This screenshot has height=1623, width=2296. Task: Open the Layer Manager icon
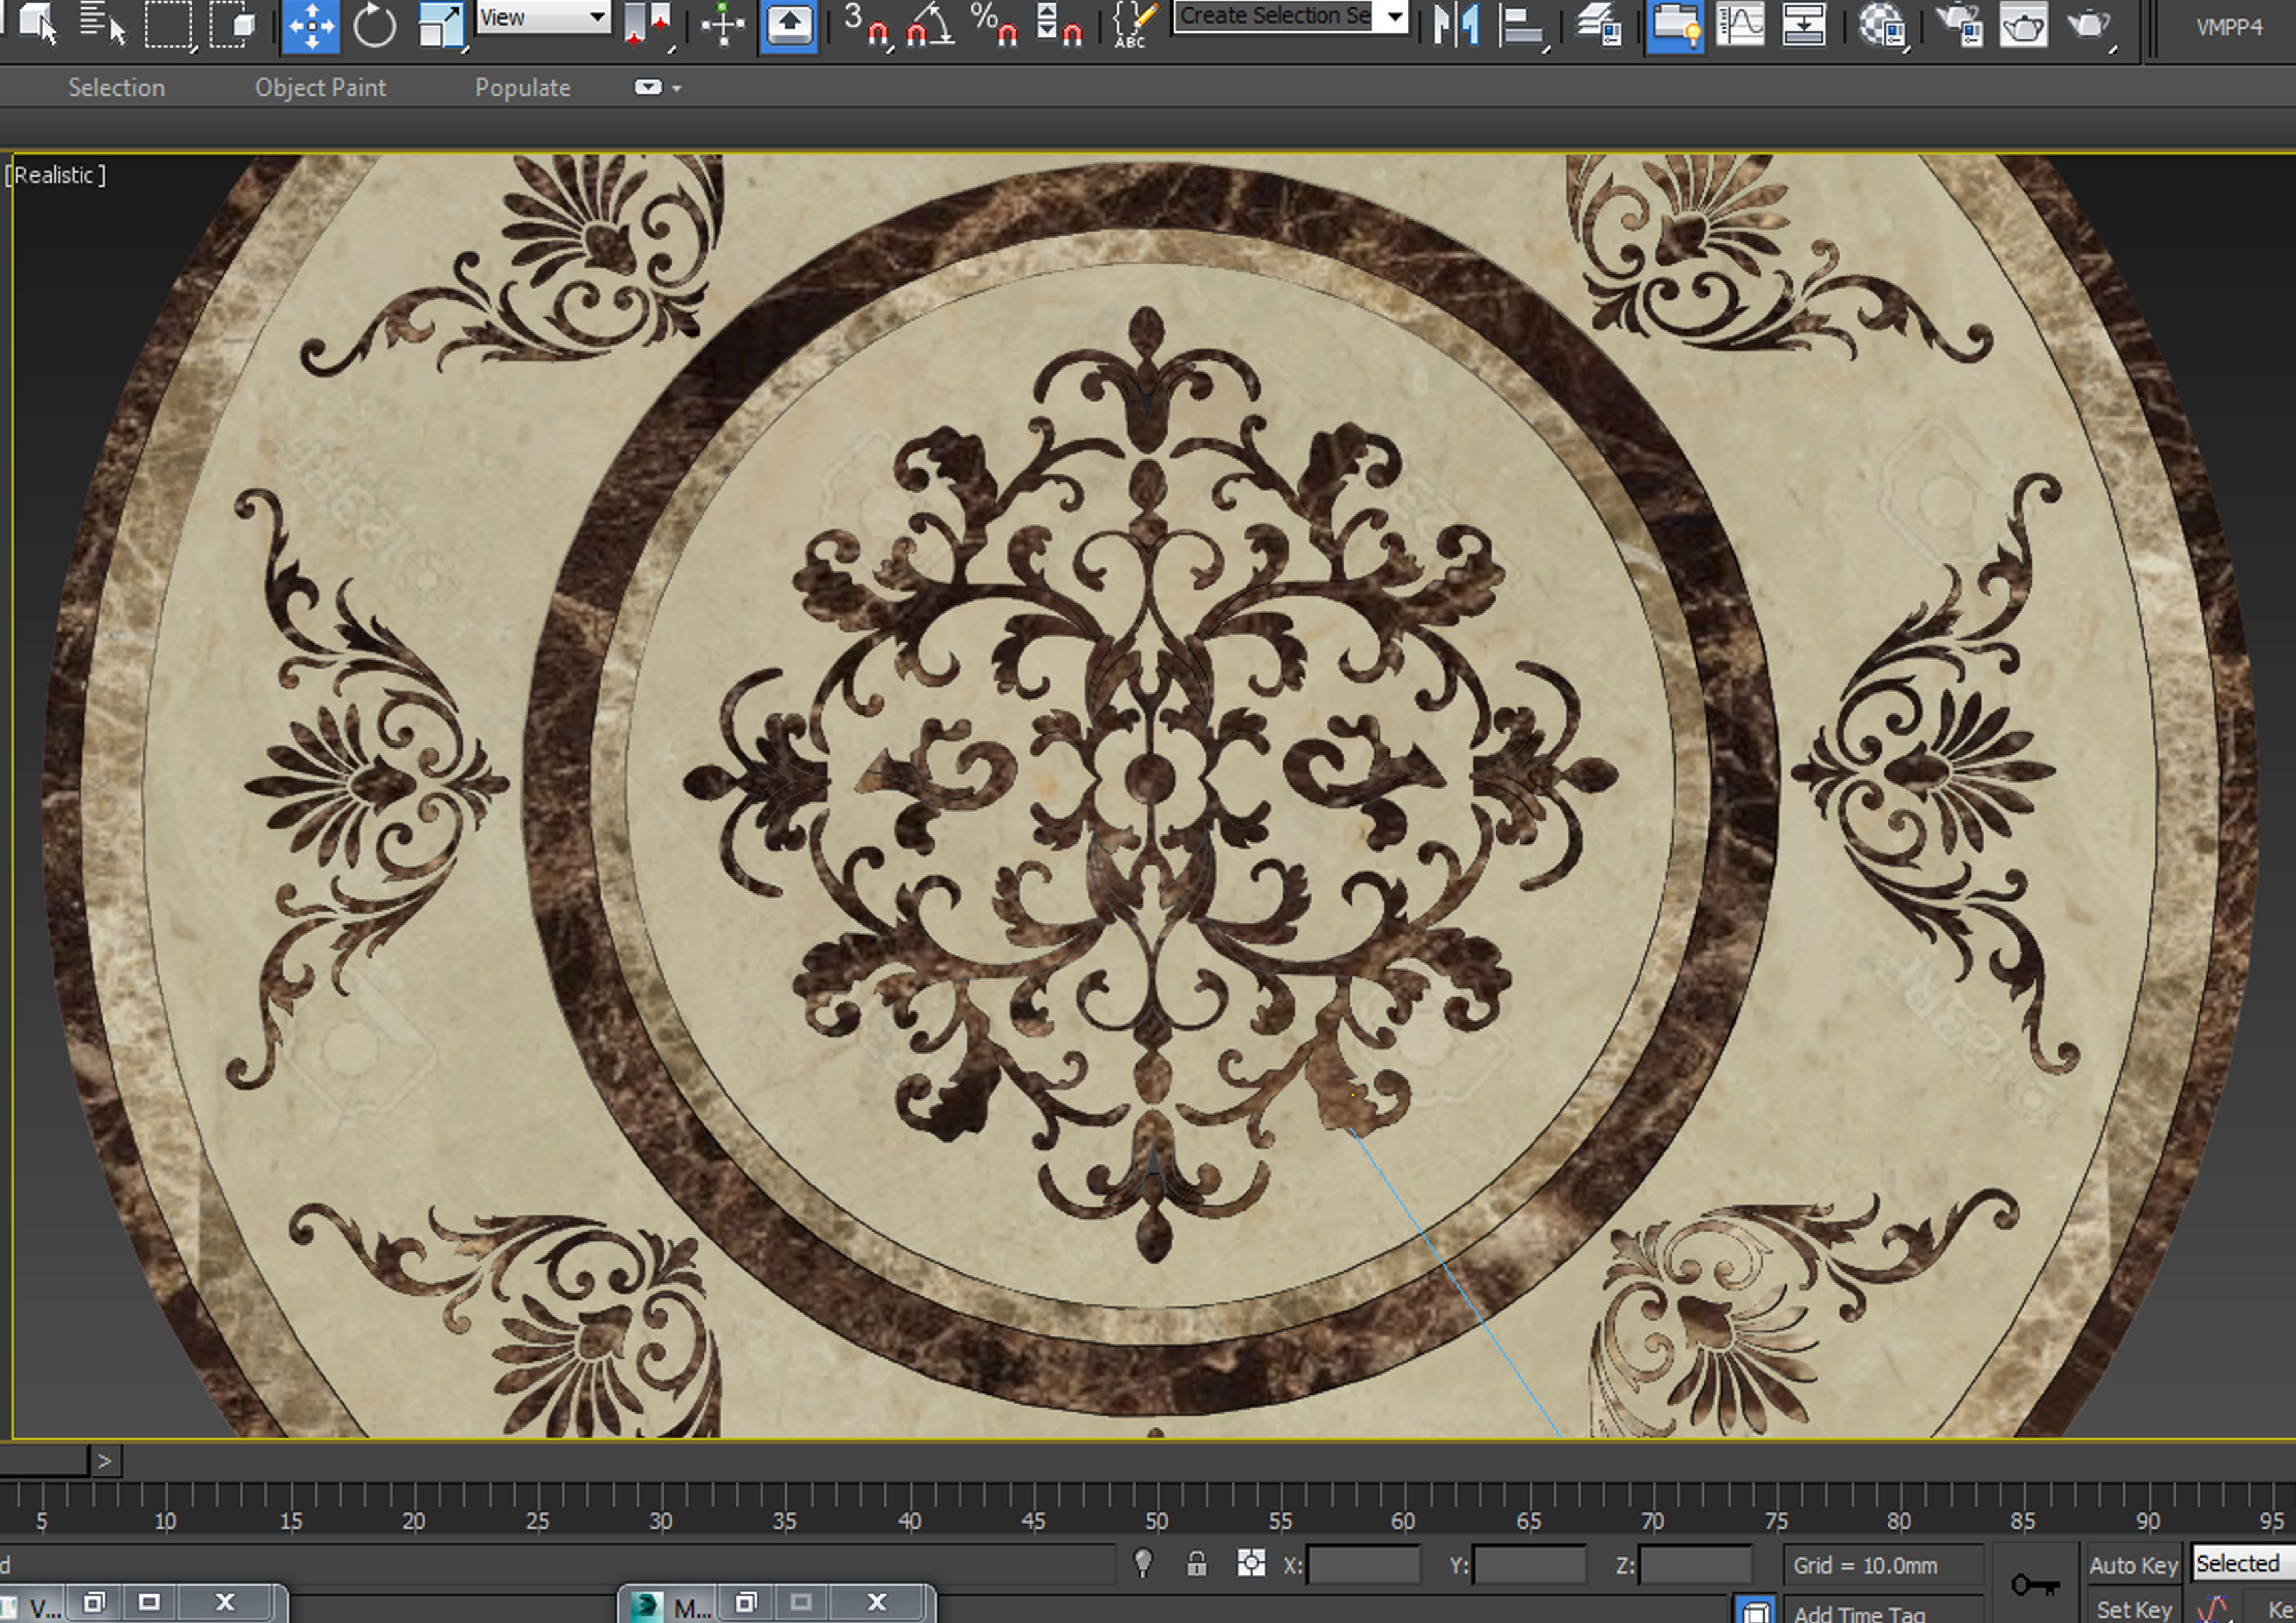(x=1598, y=24)
